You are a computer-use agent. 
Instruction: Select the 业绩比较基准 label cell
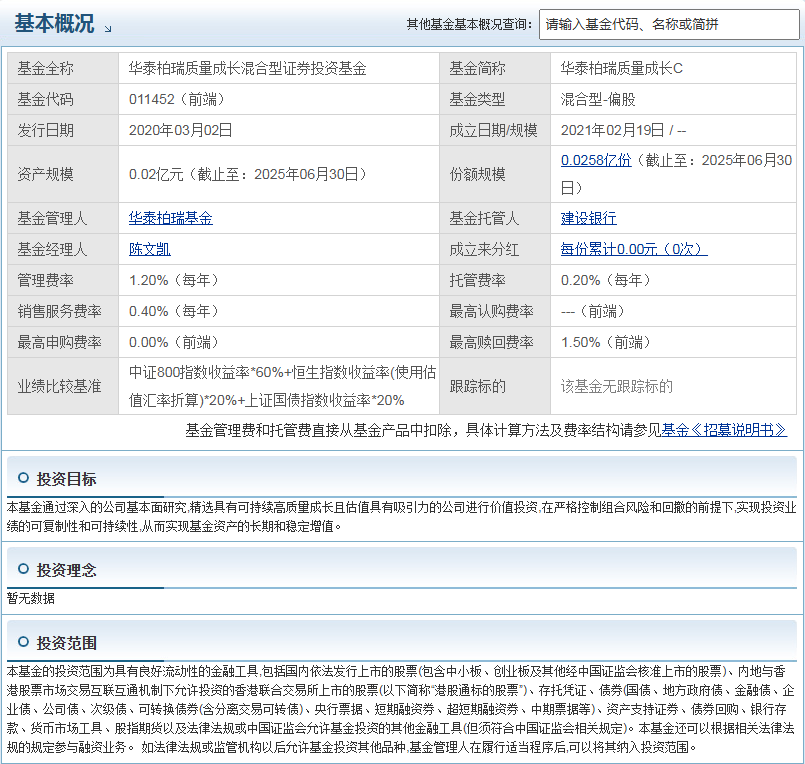tap(63, 386)
